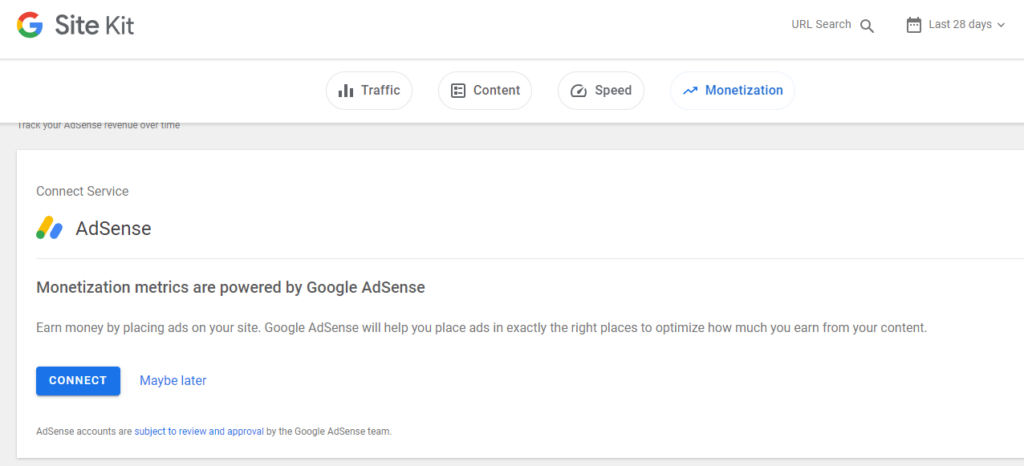
Task: Click the AdSense logo icon
Action: pyautogui.click(x=50, y=228)
